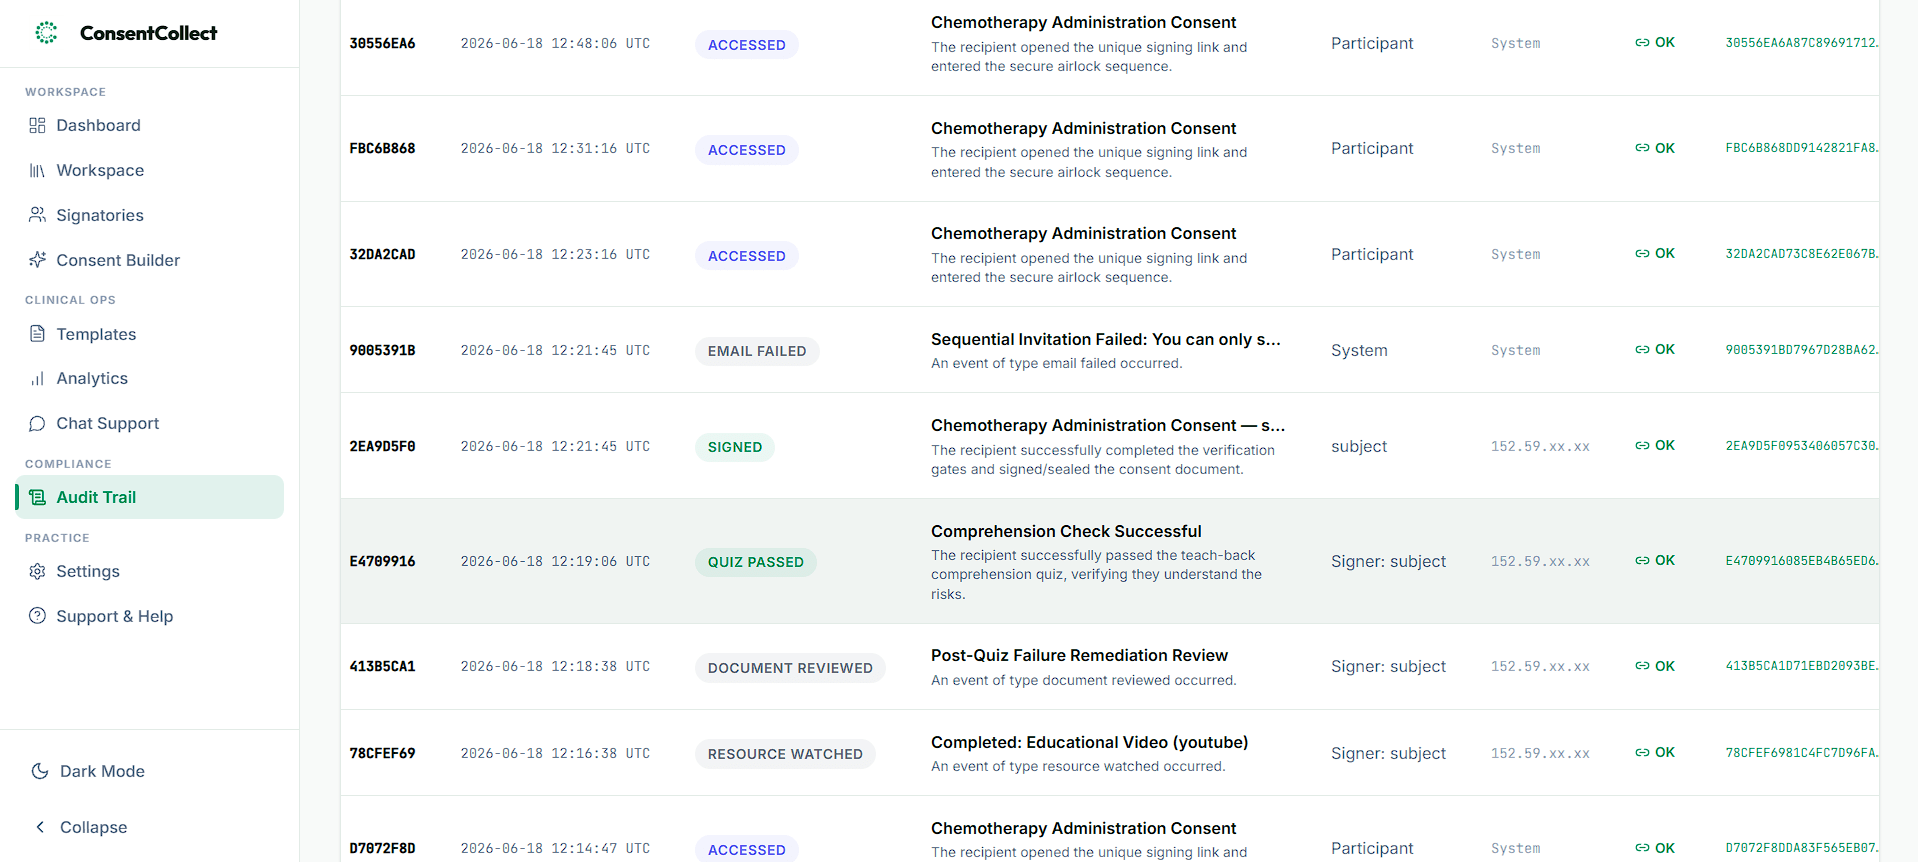Click the chain link icon in row FBC6B868
The width and height of the screenshot is (1918, 862).
(1642, 148)
